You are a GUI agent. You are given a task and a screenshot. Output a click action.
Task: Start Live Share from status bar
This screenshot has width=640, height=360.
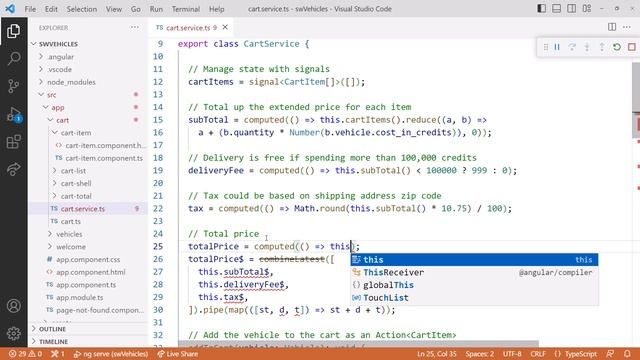[x=178, y=354]
